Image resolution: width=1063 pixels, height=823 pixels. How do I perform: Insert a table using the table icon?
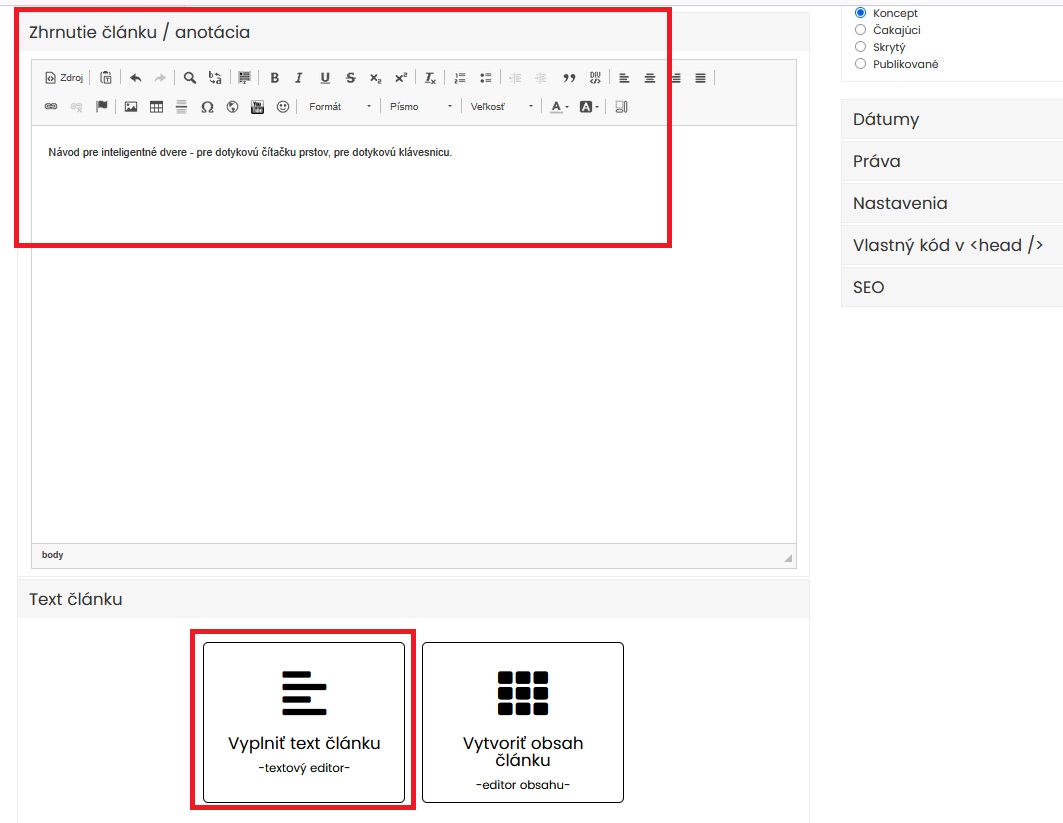[156, 107]
